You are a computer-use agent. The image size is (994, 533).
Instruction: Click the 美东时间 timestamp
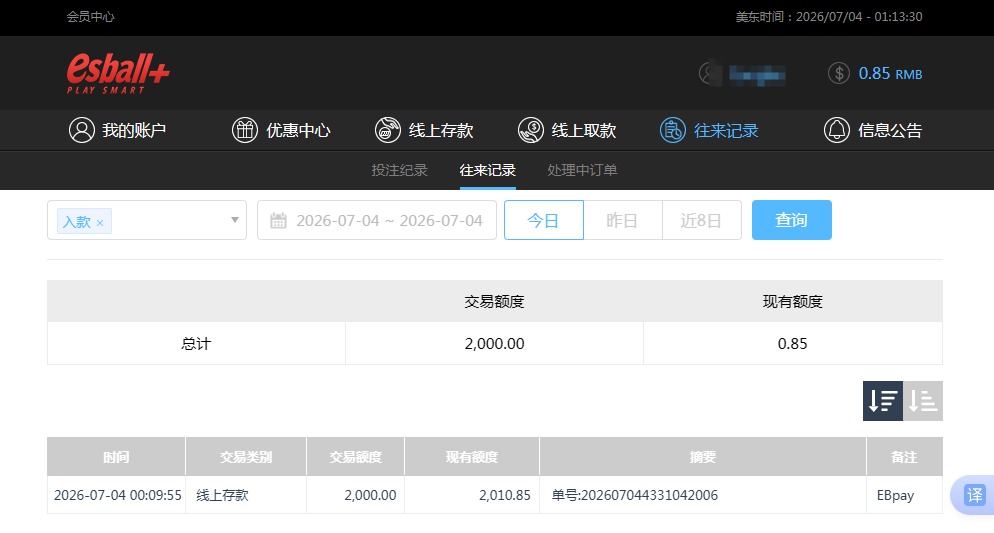[829, 16]
